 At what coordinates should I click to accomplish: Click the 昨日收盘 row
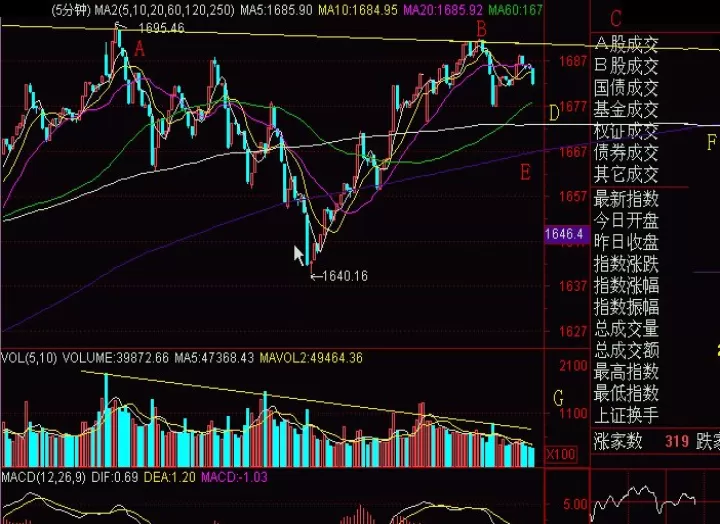pos(626,242)
